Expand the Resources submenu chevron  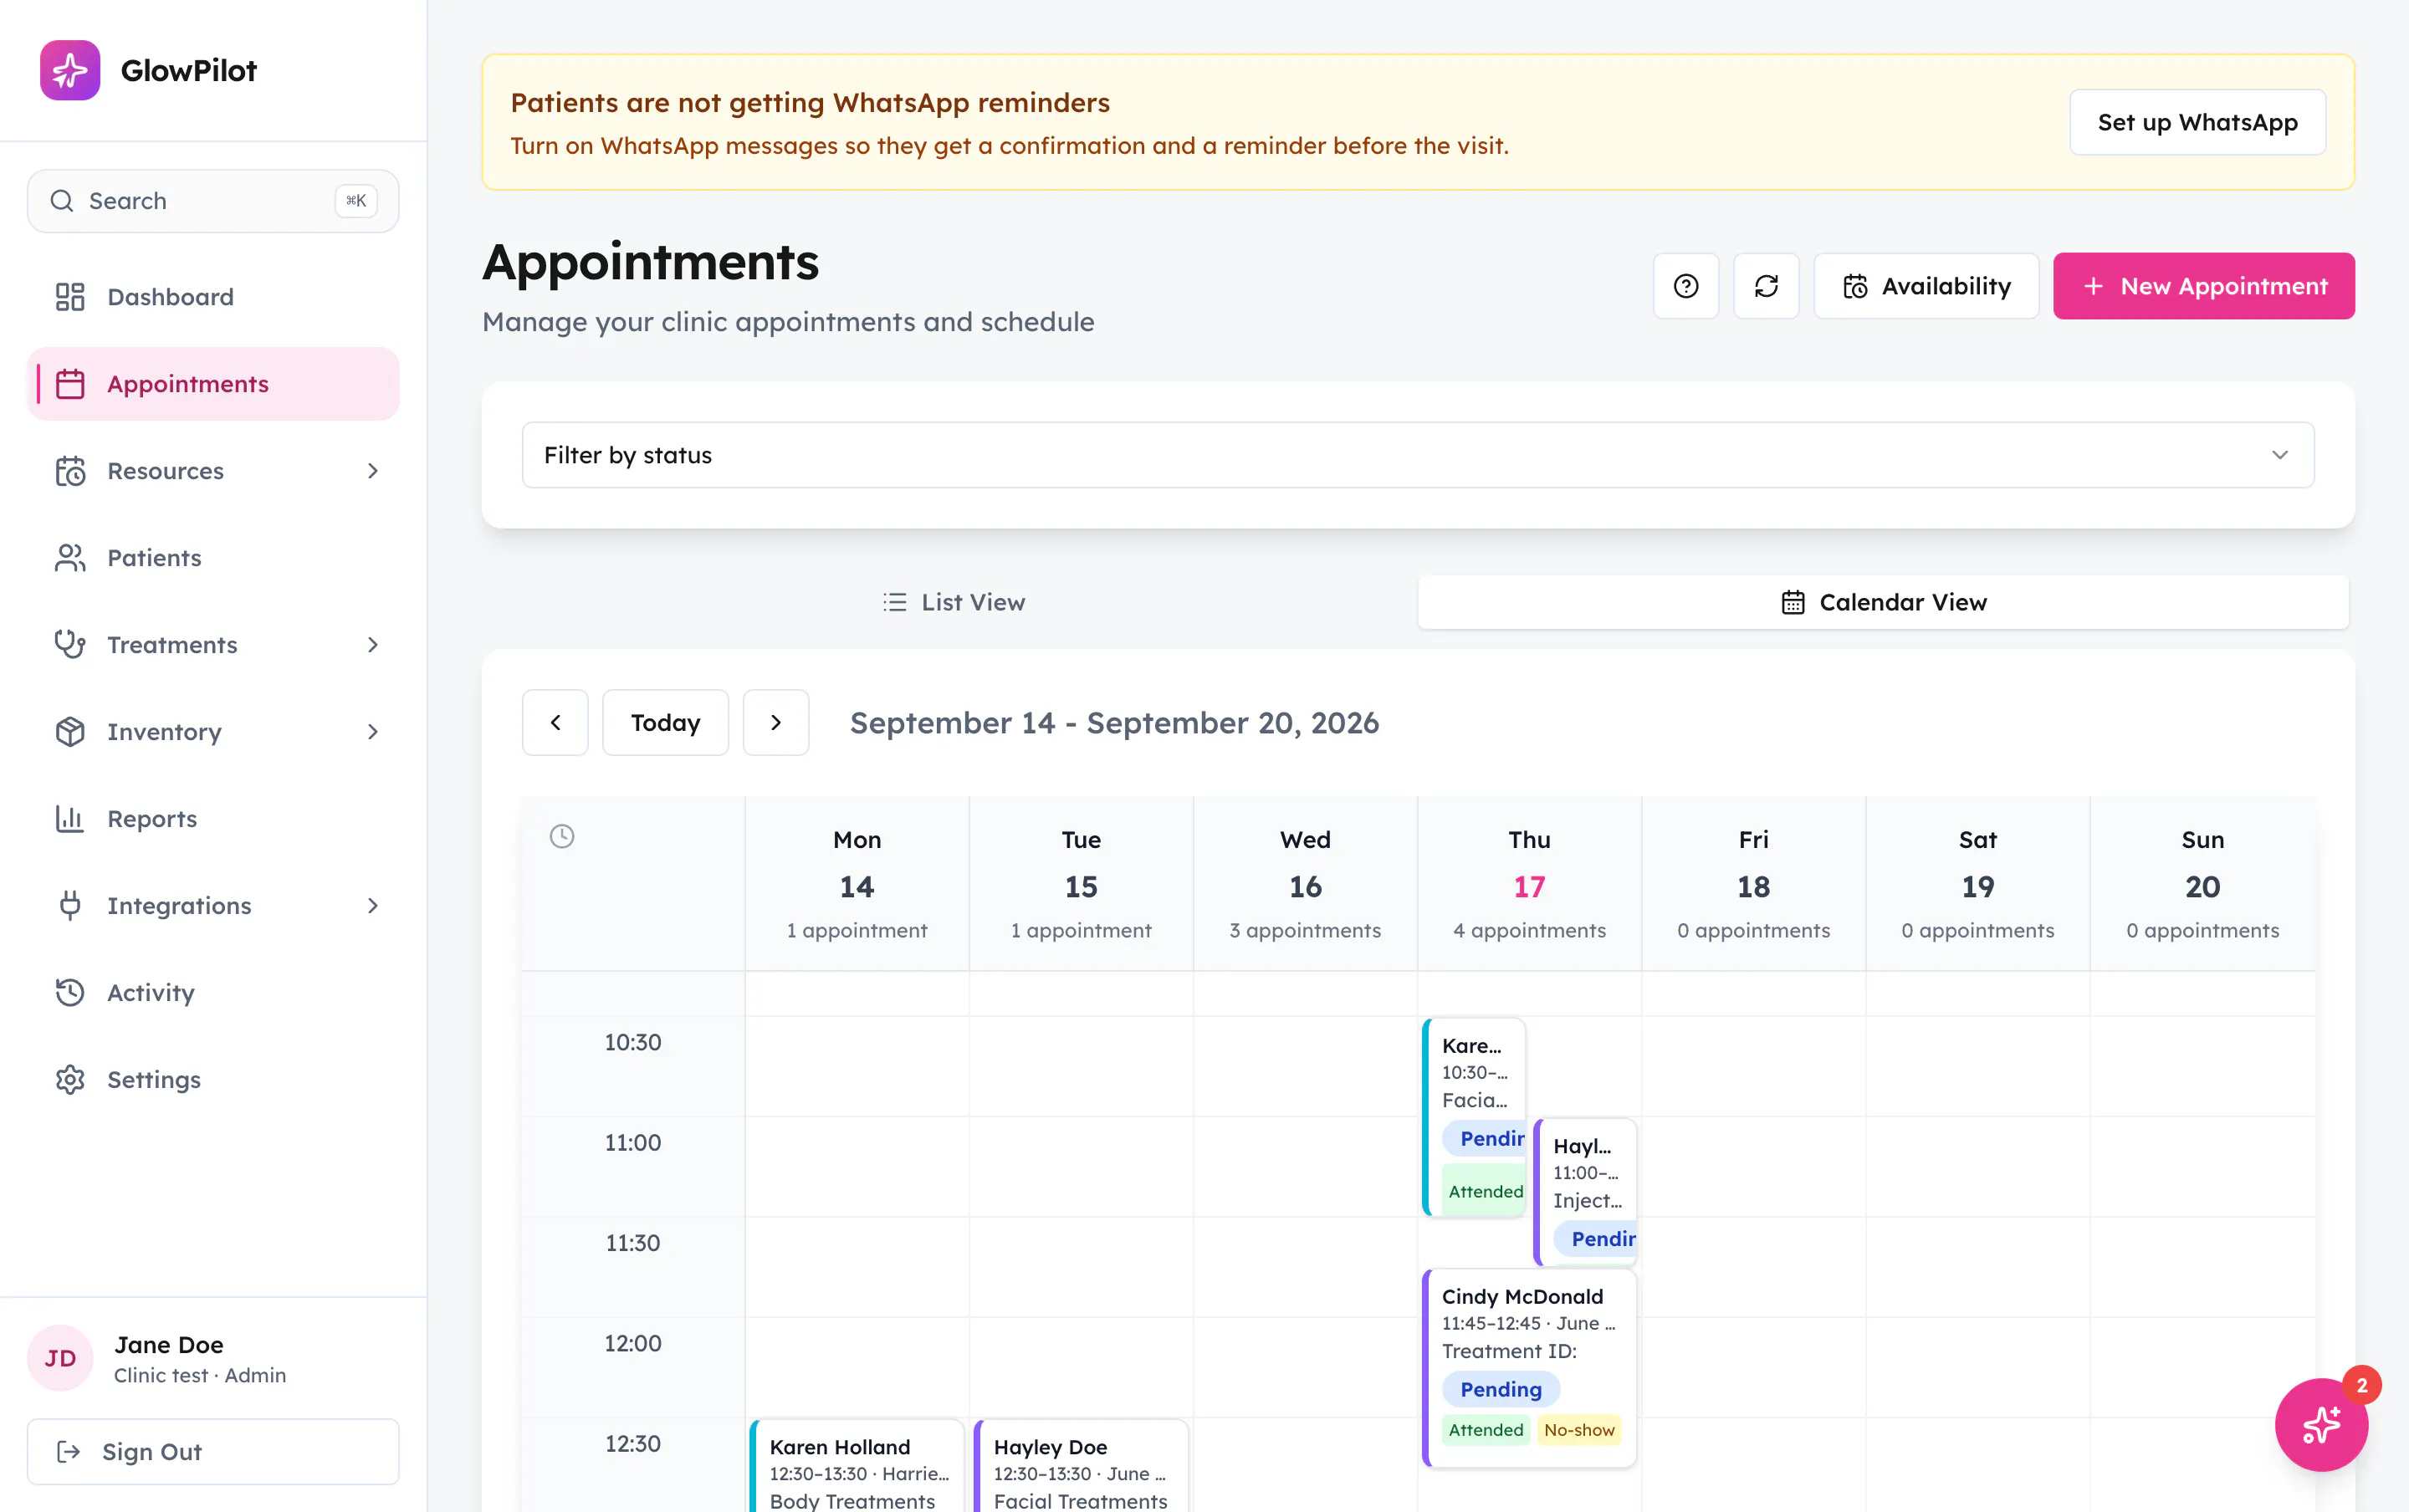click(x=373, y=471)
